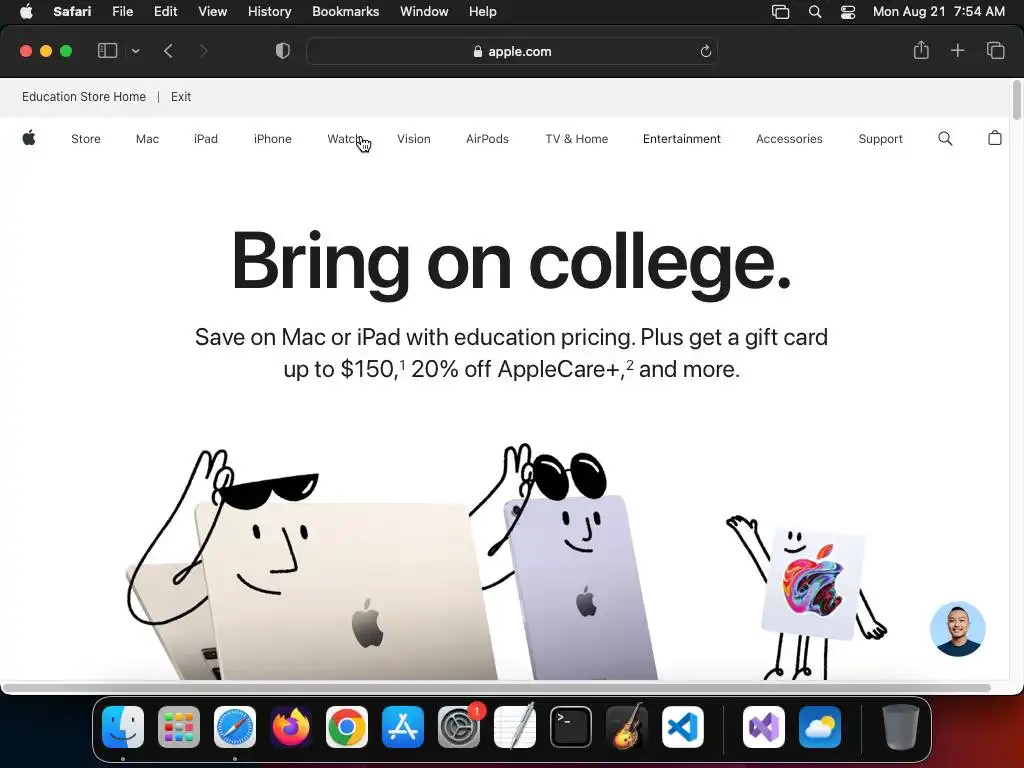Open the Edit menu

[165, 11]
